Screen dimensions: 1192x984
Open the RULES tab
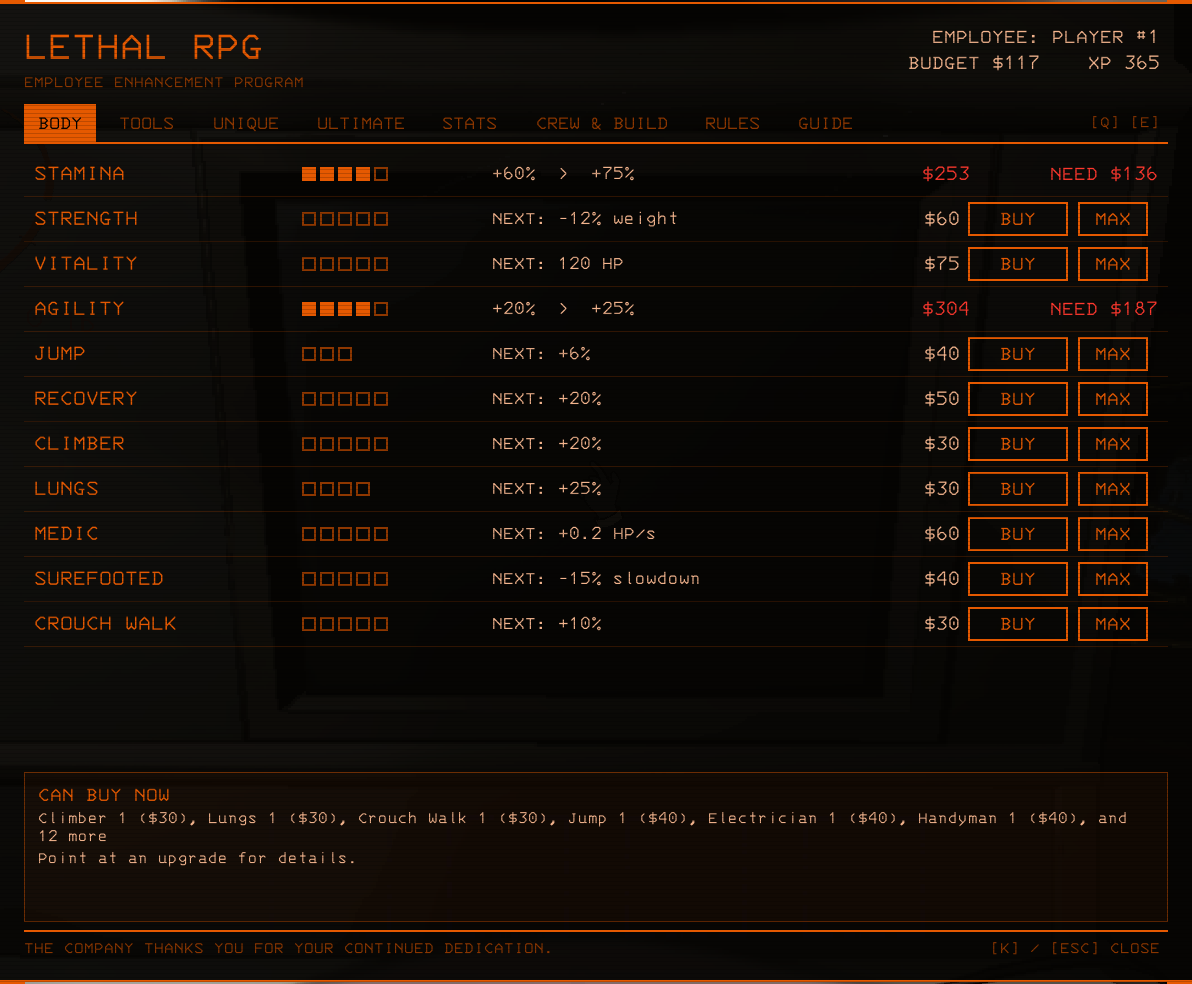[x=732, y=123]
